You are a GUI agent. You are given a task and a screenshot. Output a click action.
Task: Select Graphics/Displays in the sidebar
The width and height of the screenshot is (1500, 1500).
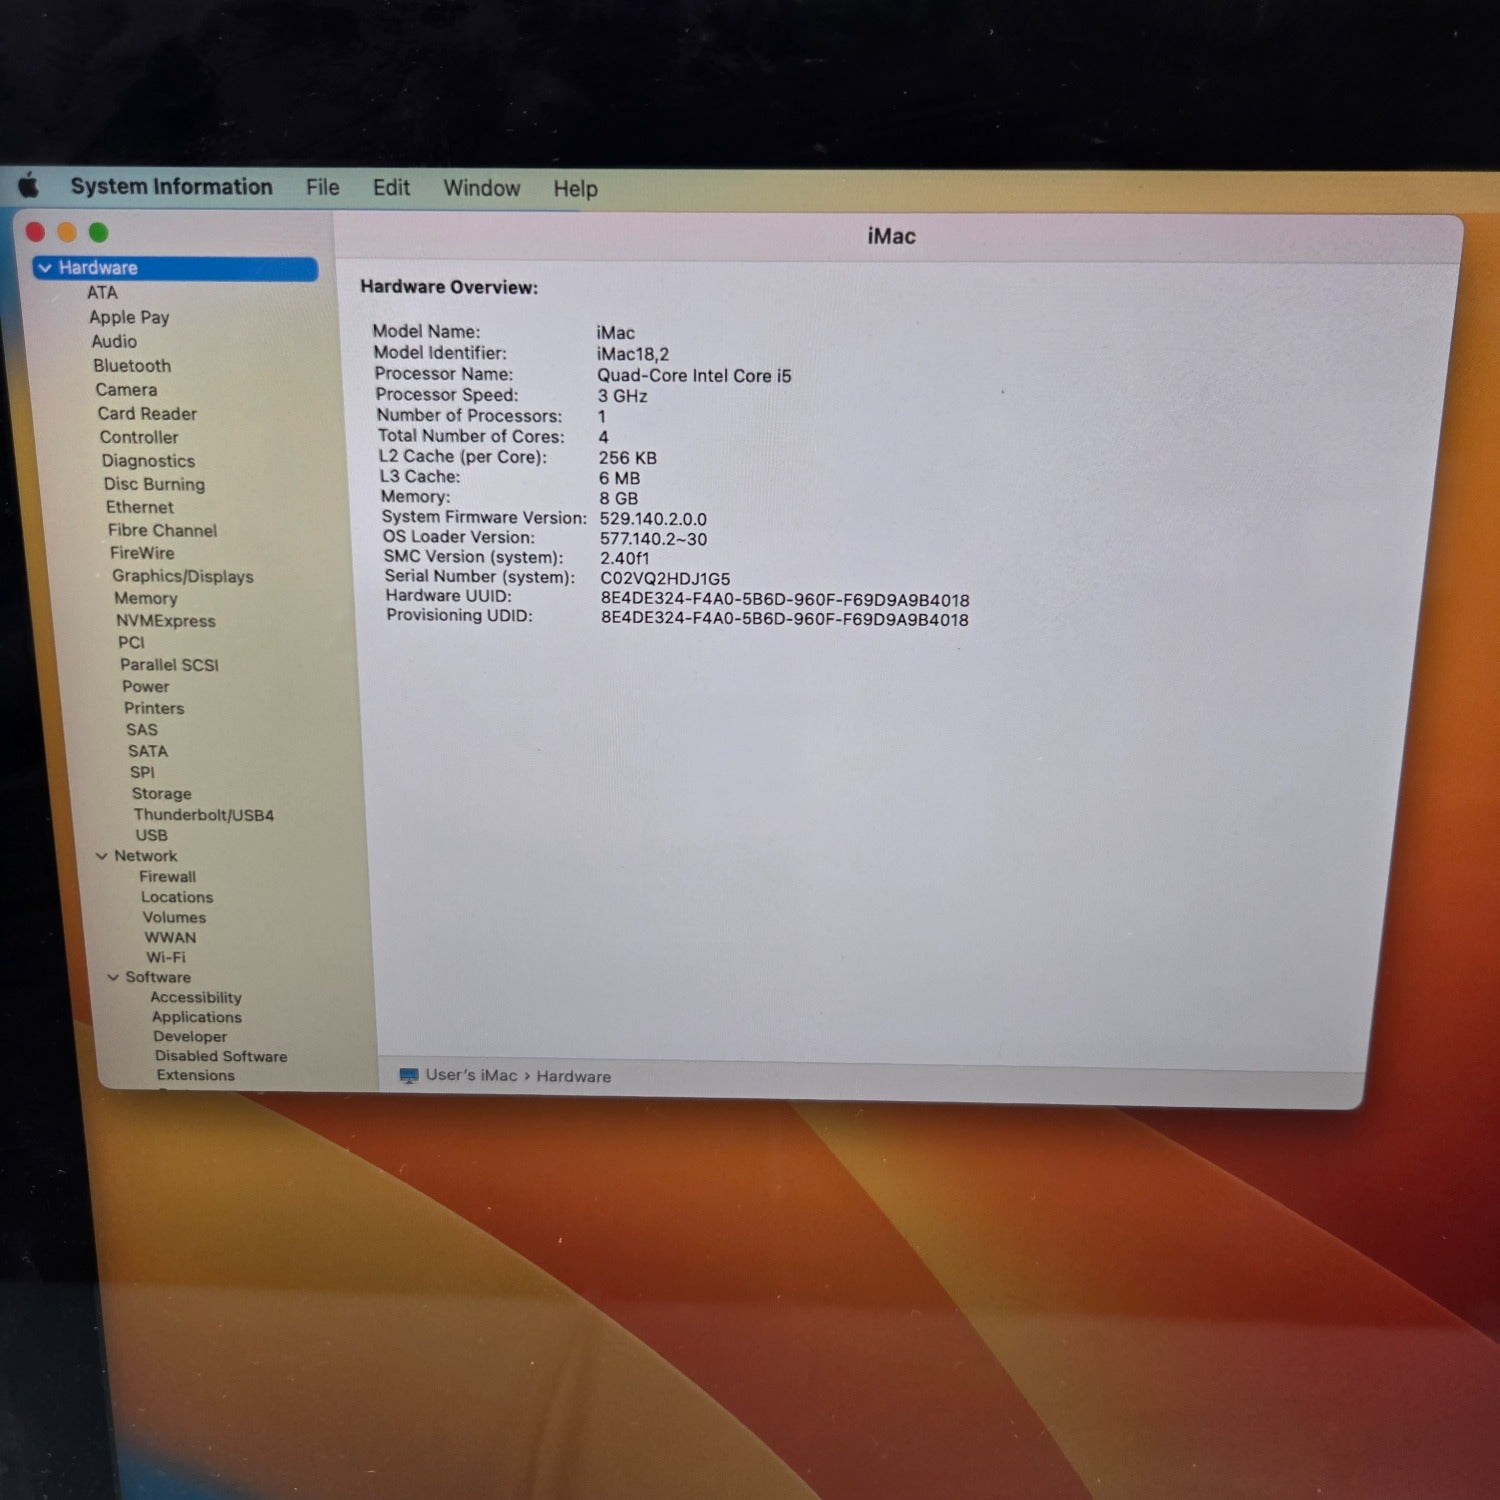point(183,576)
